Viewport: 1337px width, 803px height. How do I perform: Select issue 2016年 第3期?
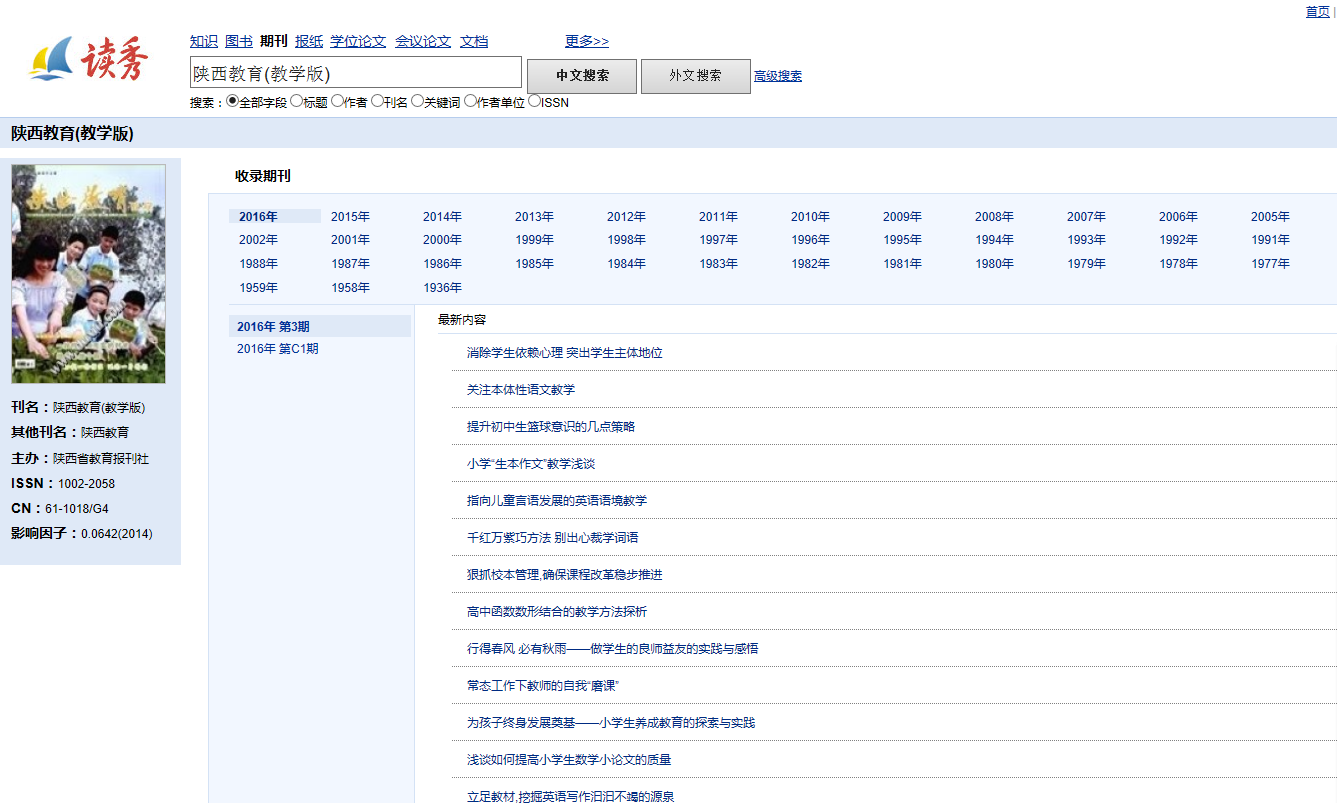[x=273, y=327]
